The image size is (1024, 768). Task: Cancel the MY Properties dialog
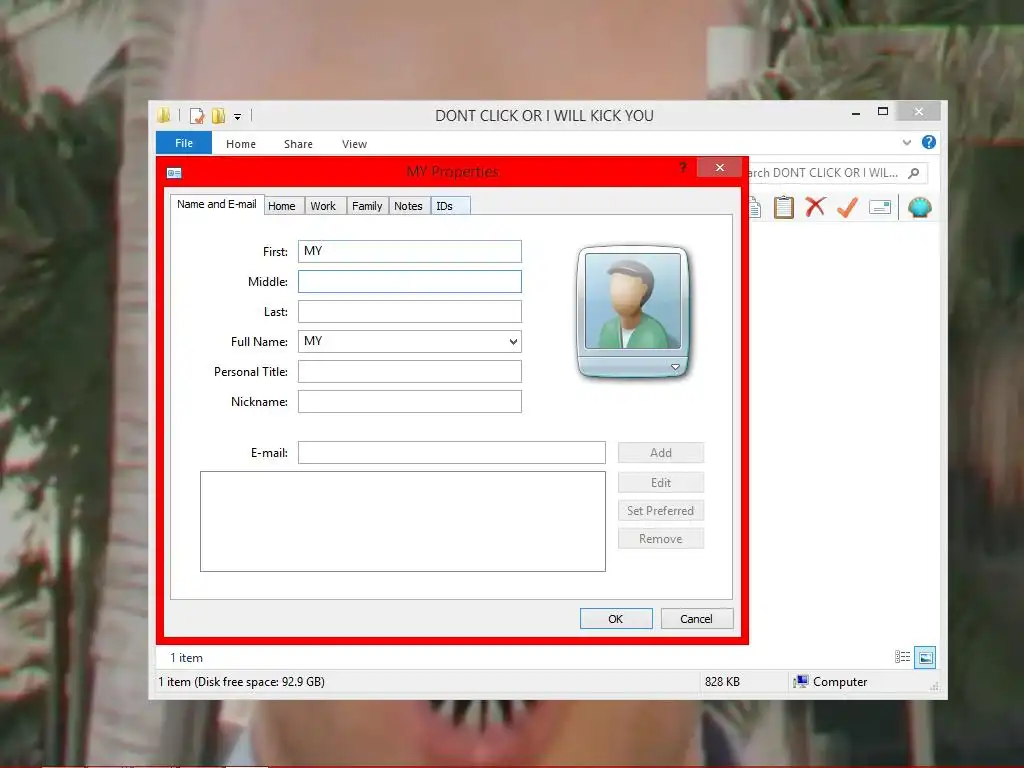point(697,618)
